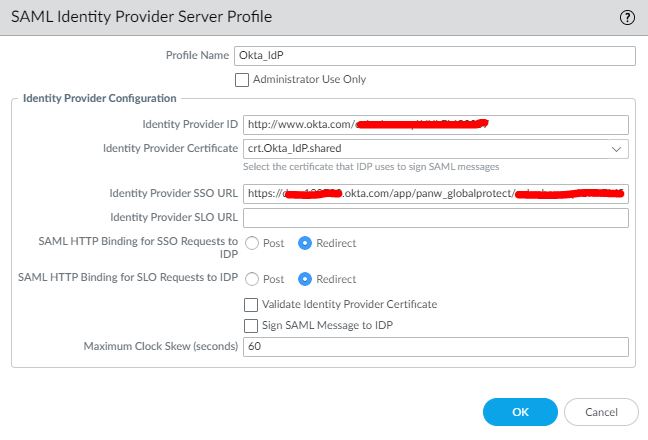The width and height of the screenshot is (648, 440).
Task: Expand the Identity Provider Certificate dropdown arrow
Action: pyautogui.click(x=617, y=149)
